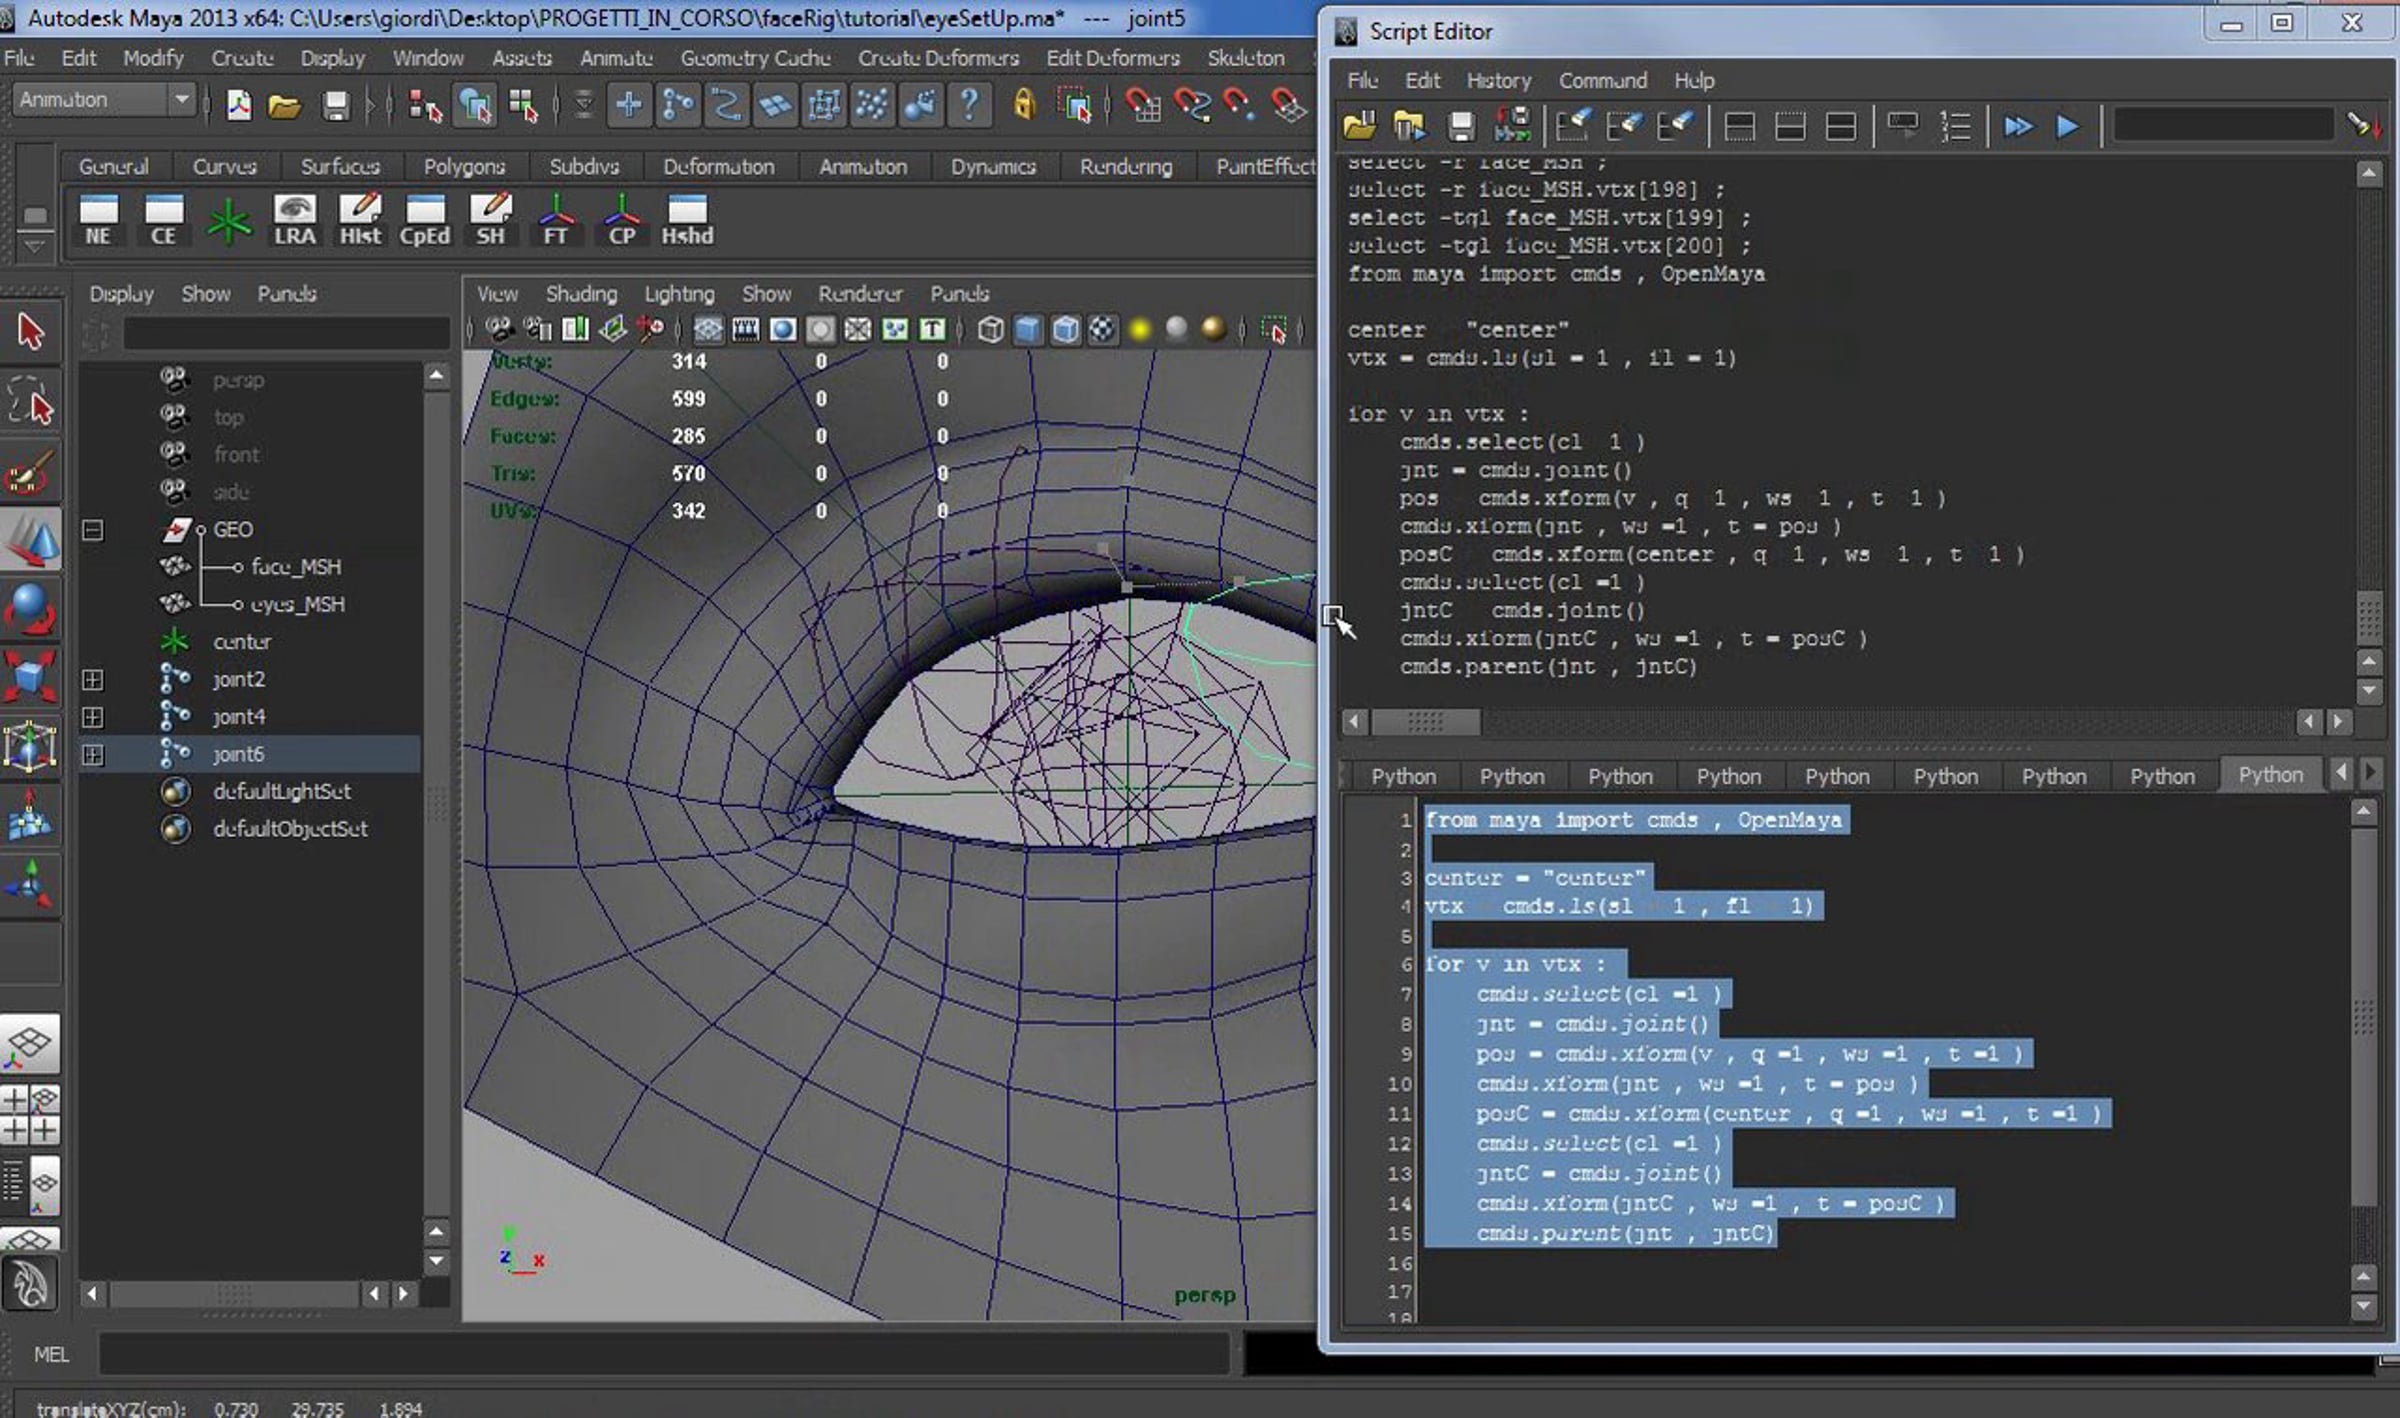This screenshot has height=1418, width=2400.
Task: Click the Execute play button icon
Action: point(2067,126)
